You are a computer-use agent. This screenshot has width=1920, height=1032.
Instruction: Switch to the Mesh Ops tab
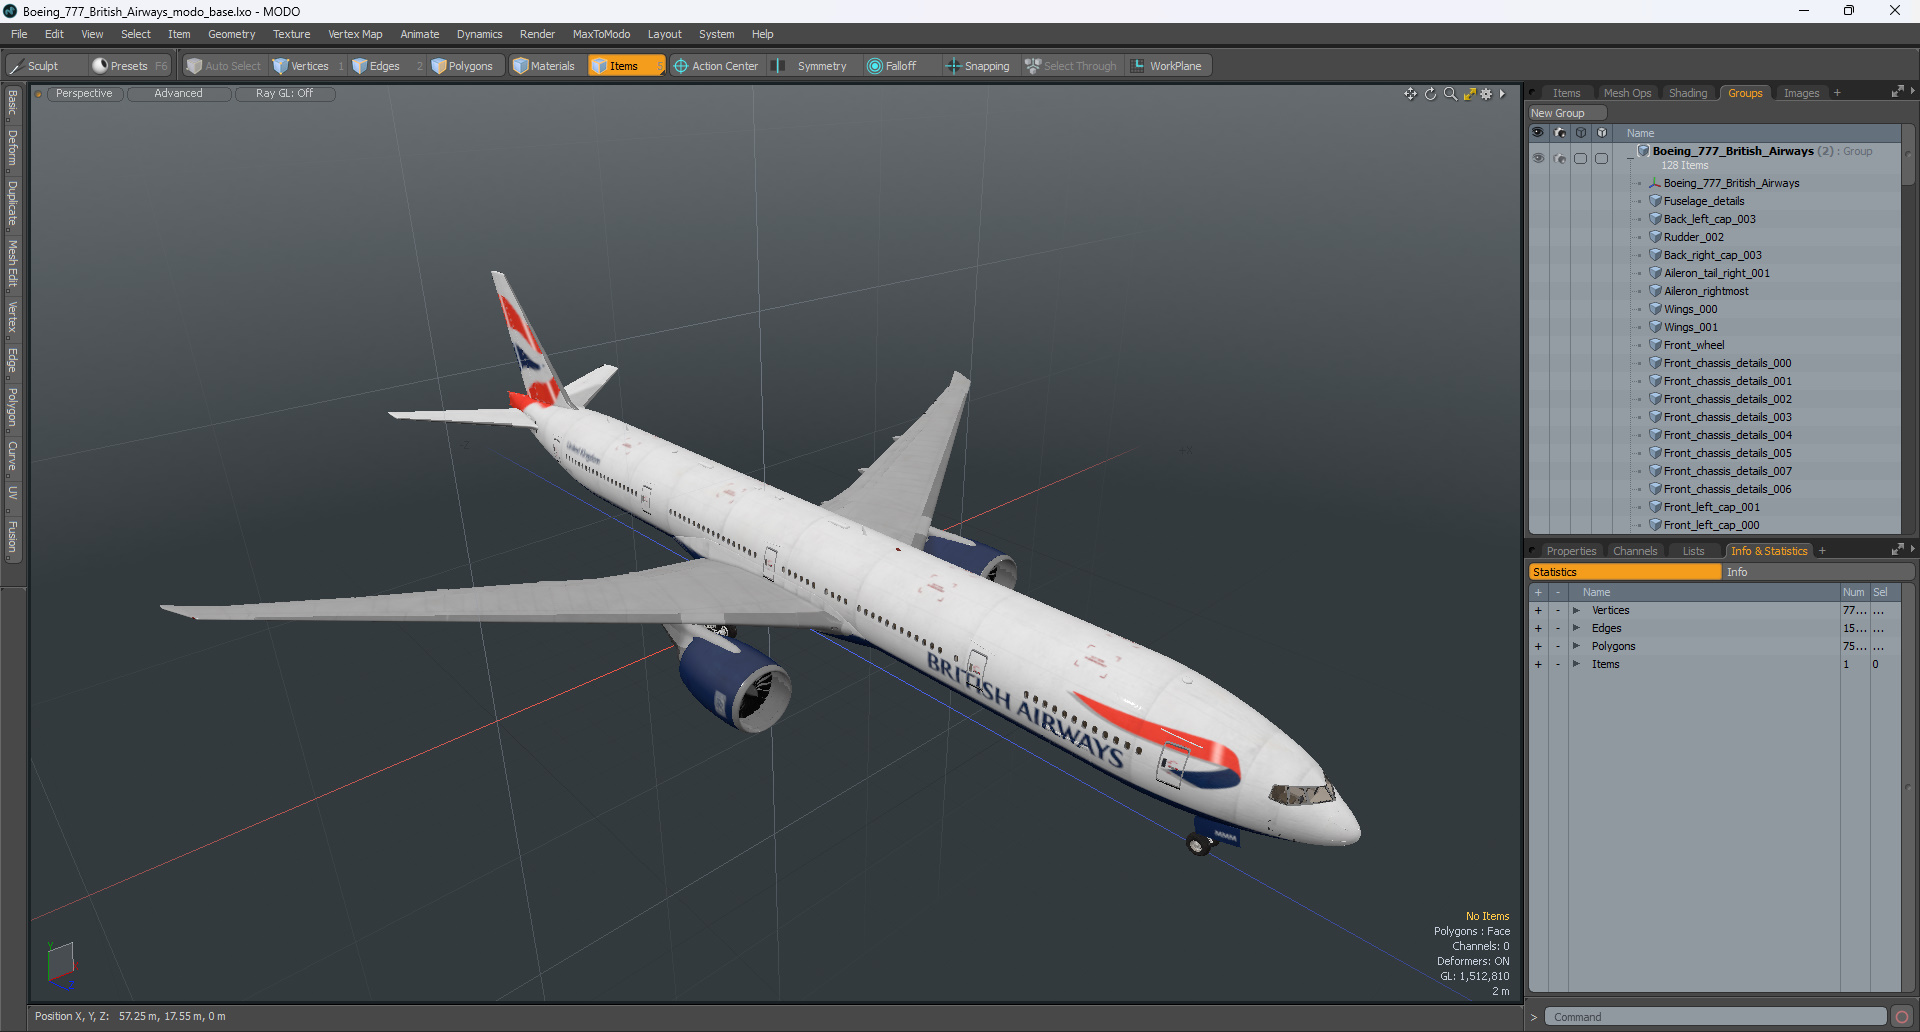click(1627, 93)
